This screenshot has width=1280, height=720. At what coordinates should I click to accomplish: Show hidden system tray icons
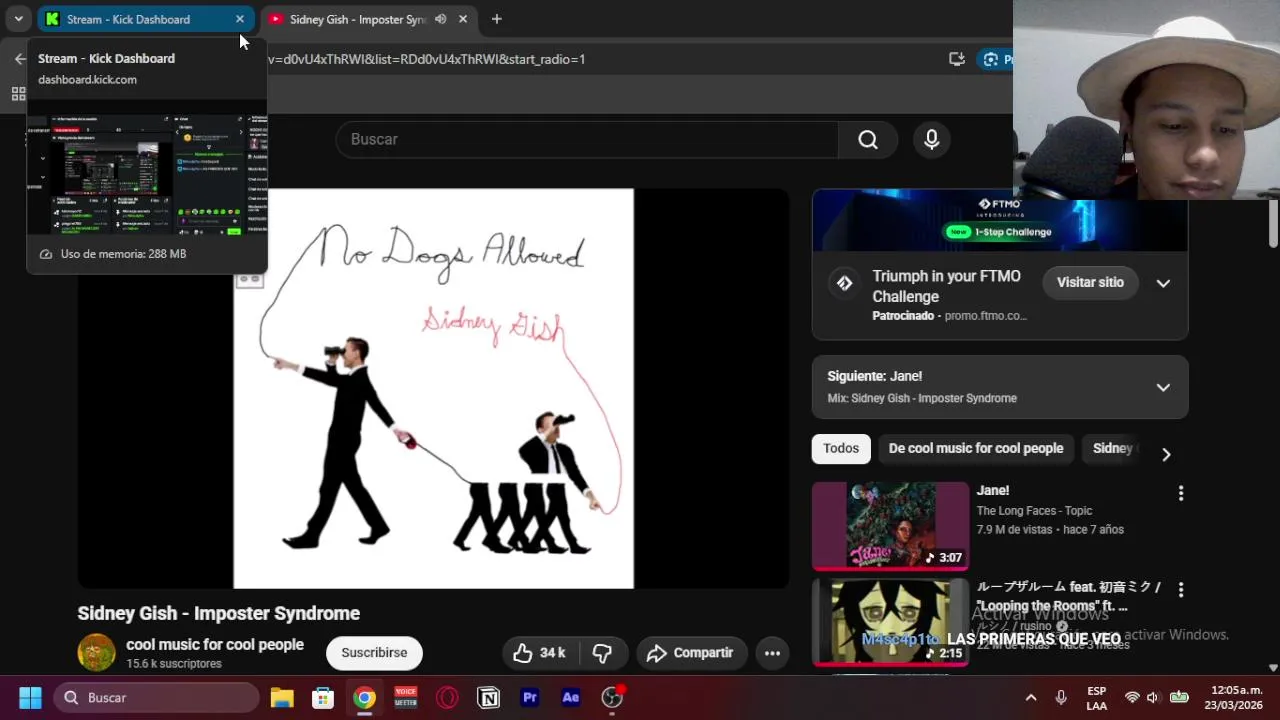tap(1031, 698)
